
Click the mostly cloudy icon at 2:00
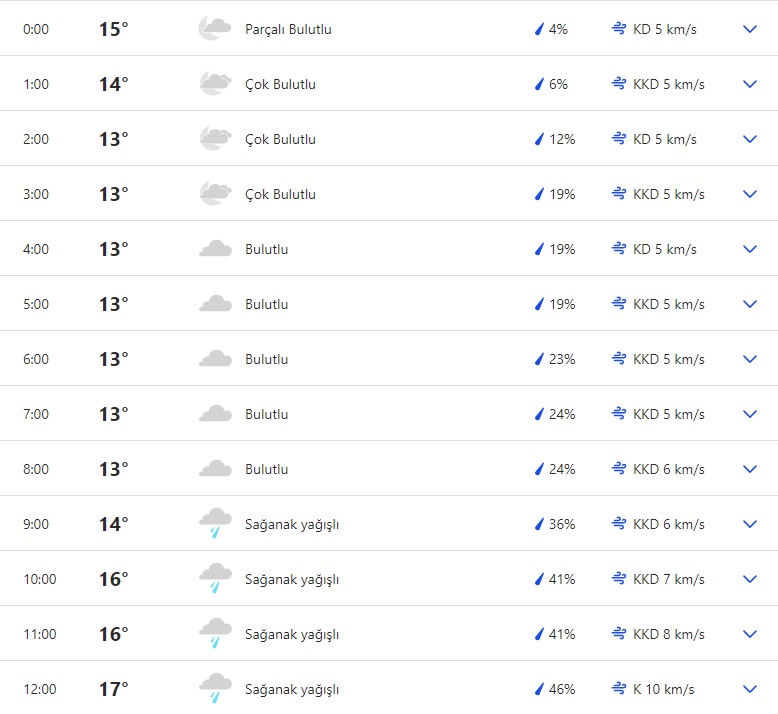pyautogui.click(x=215, y=139)
